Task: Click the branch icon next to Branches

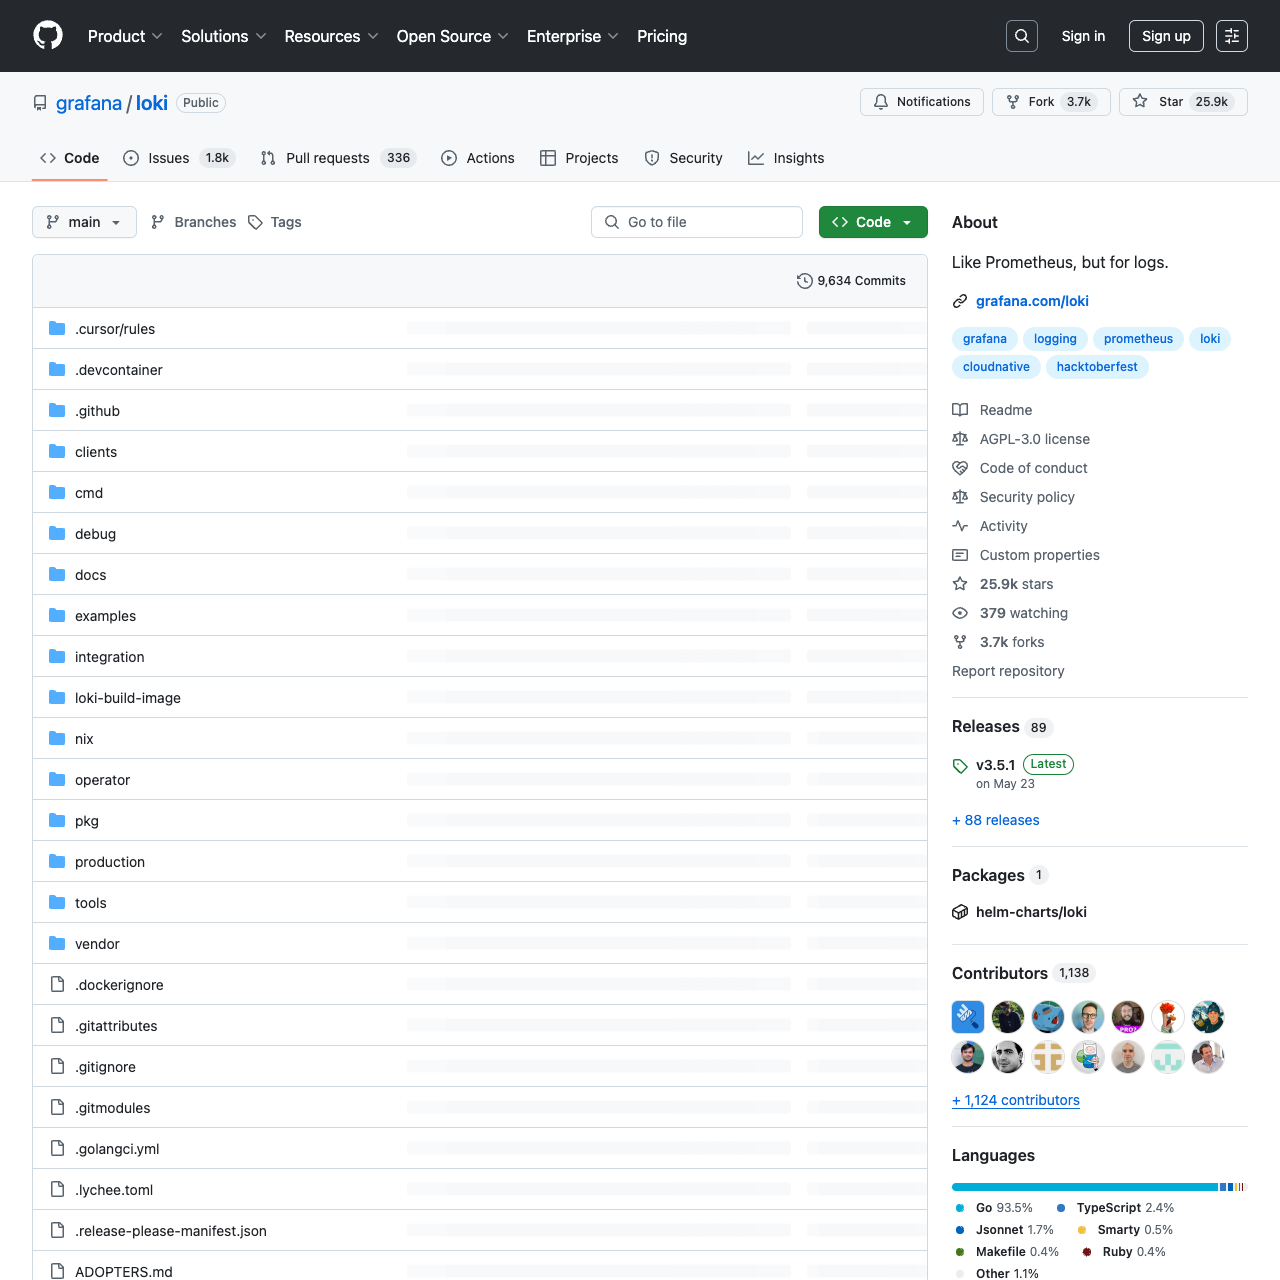Action: click(158, 222)
